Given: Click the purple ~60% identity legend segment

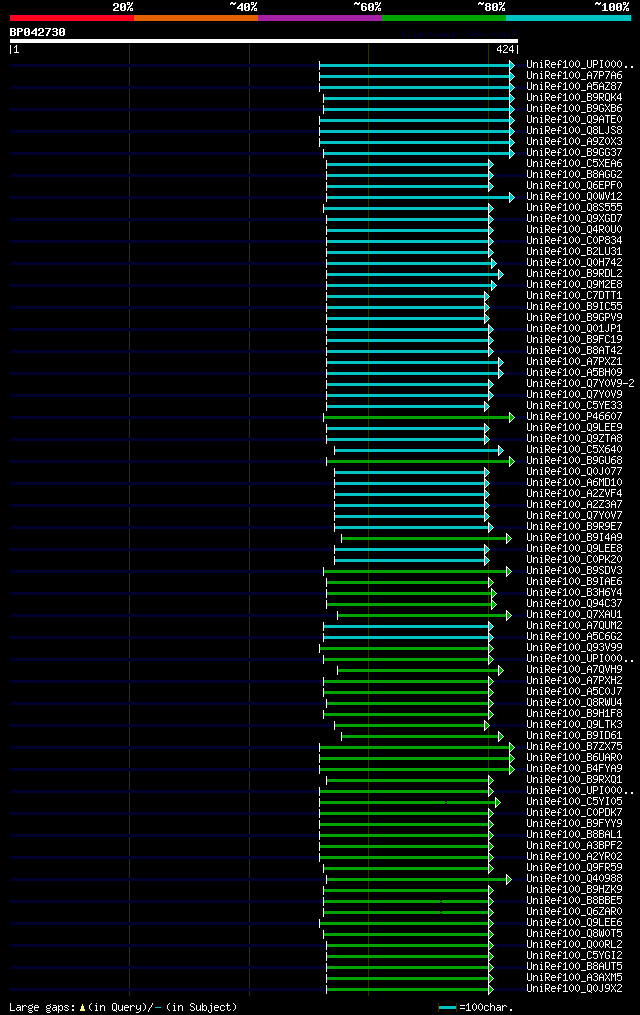Looking at the screenshot, I should (320, 18).
